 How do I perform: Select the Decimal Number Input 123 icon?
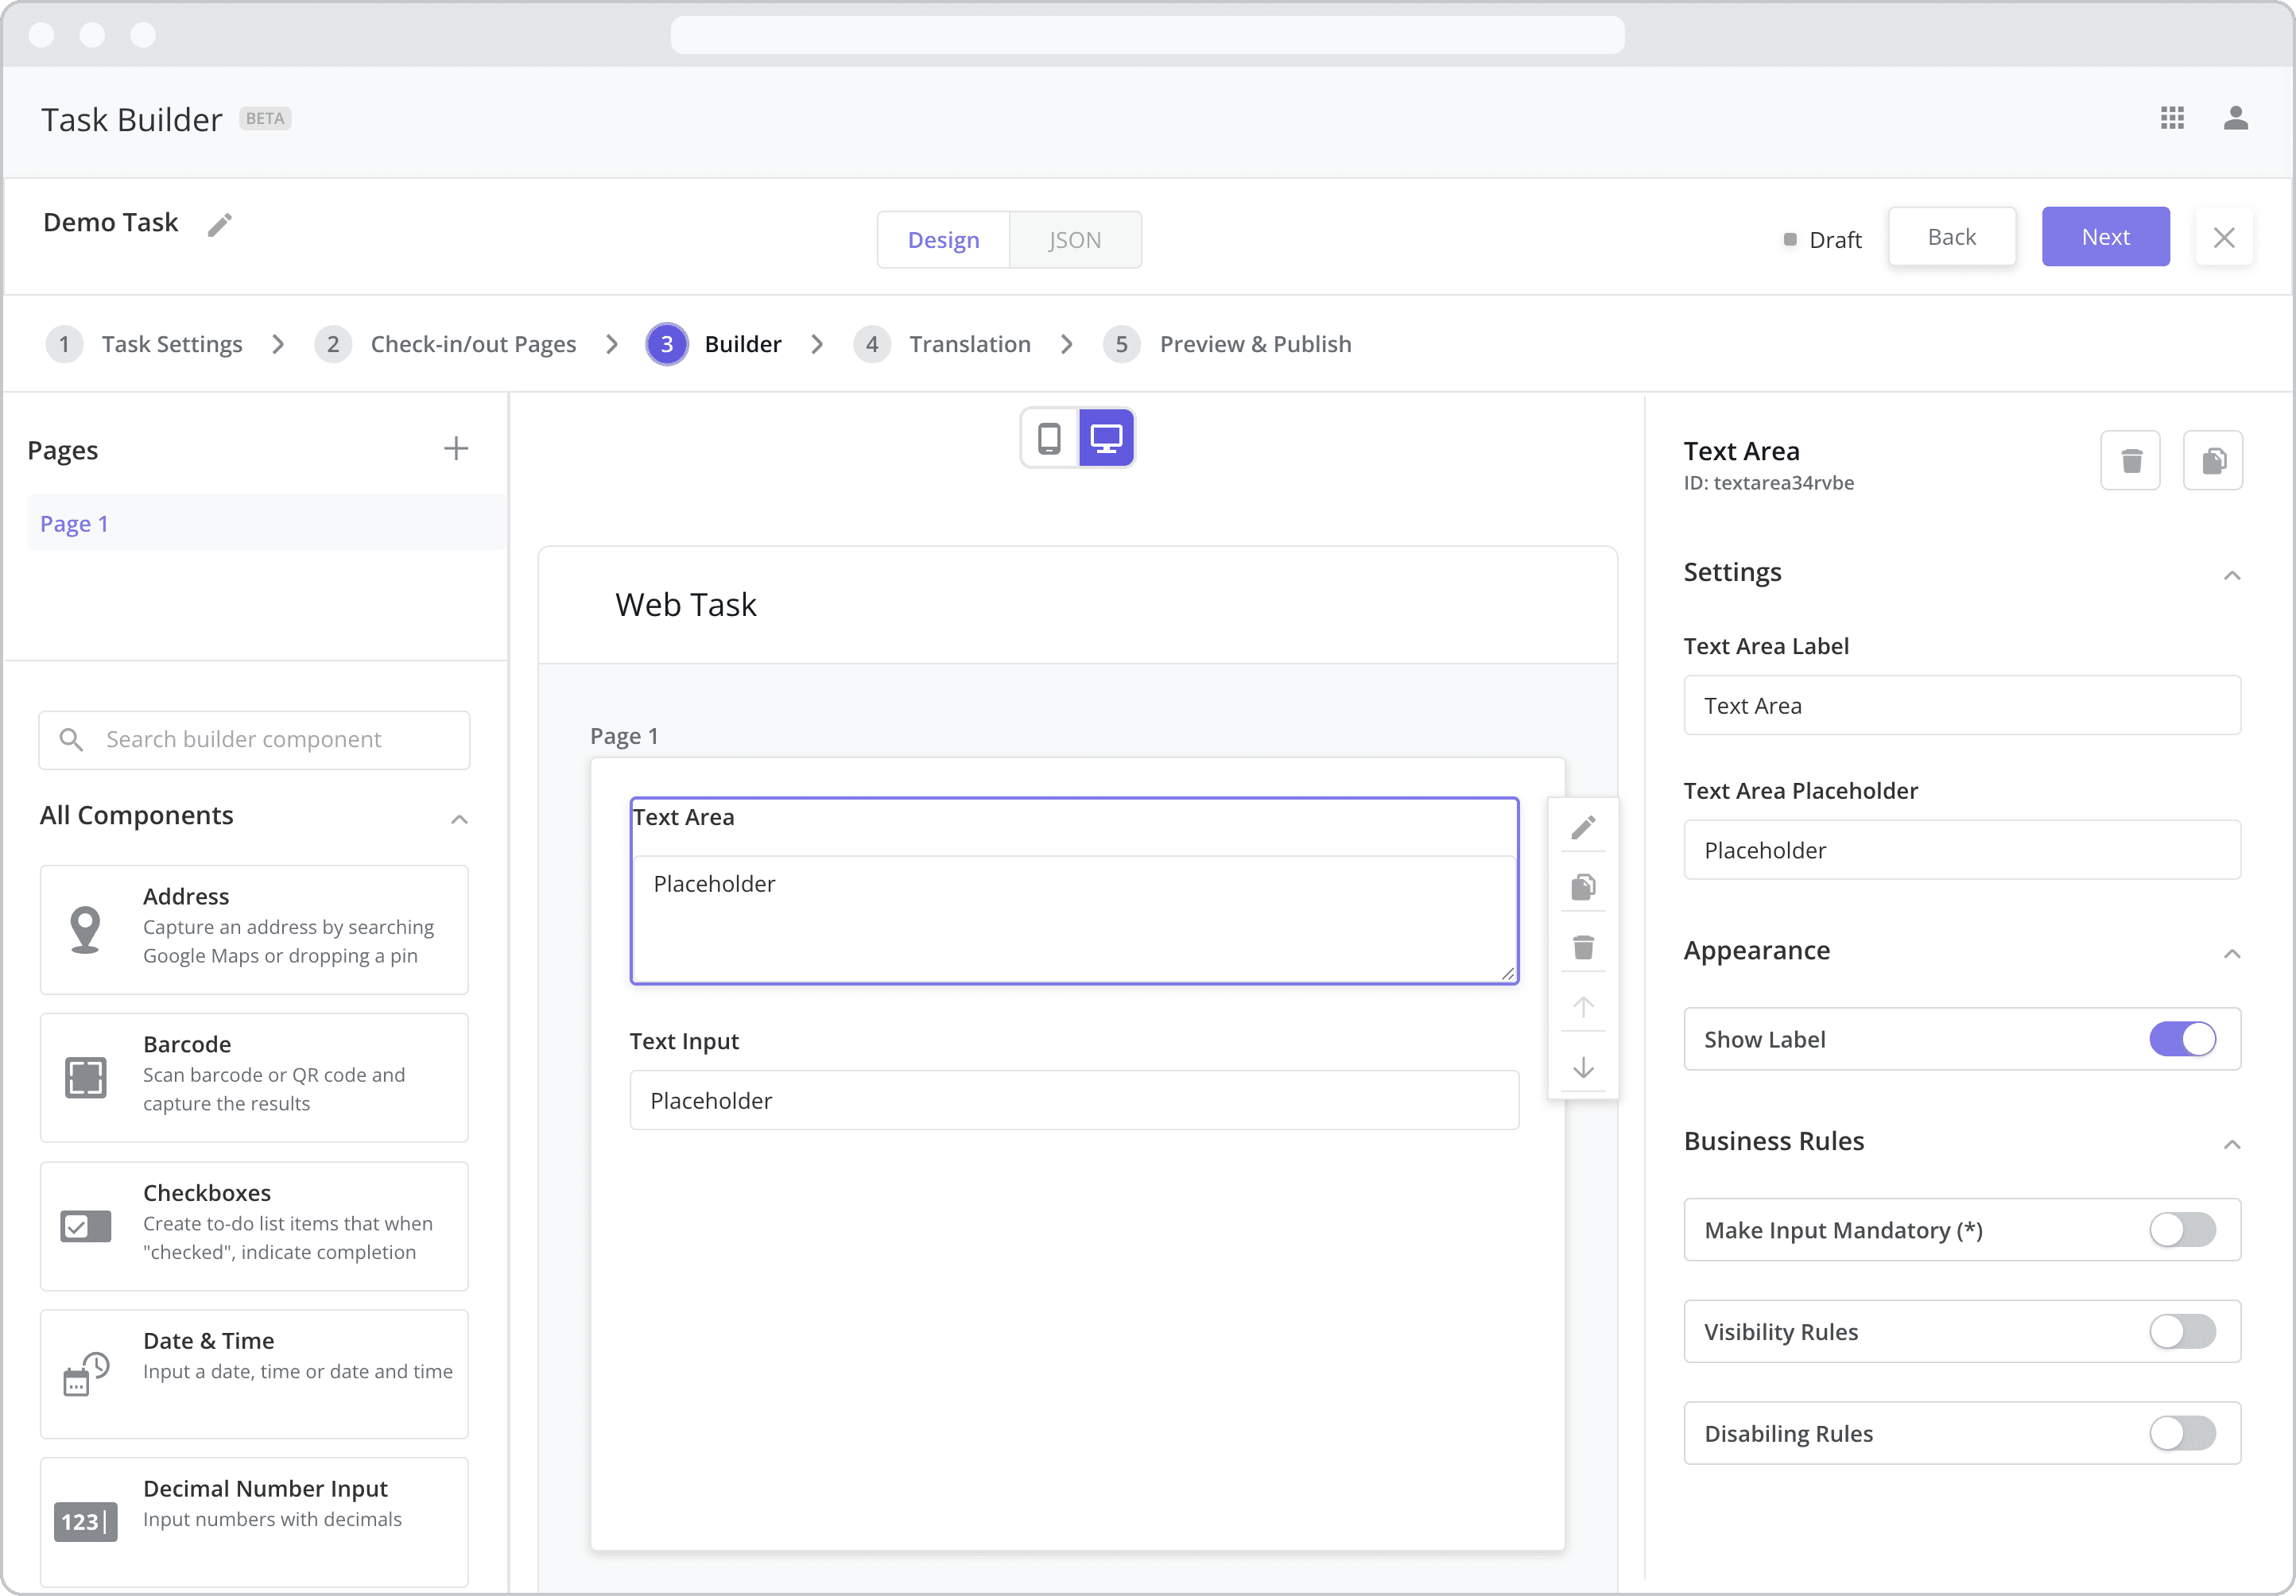(85, 1522)
